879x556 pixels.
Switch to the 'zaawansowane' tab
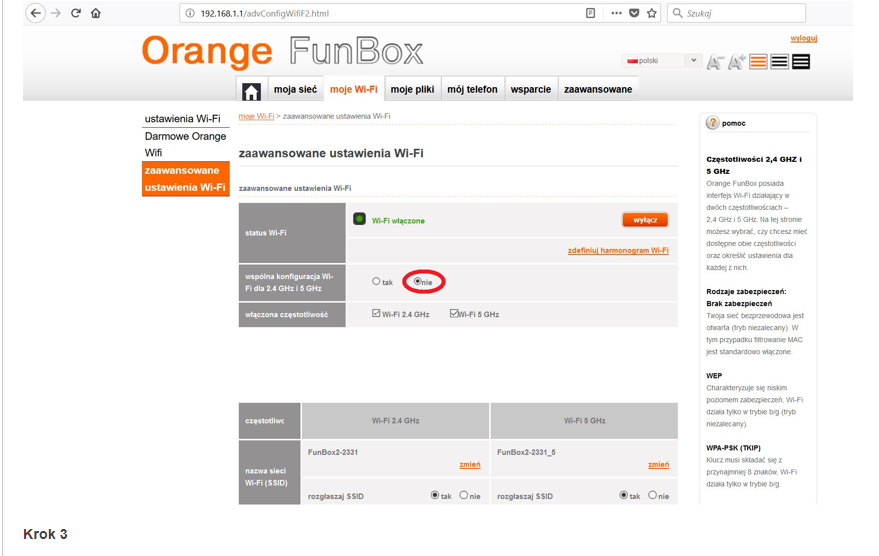point(598,89)
